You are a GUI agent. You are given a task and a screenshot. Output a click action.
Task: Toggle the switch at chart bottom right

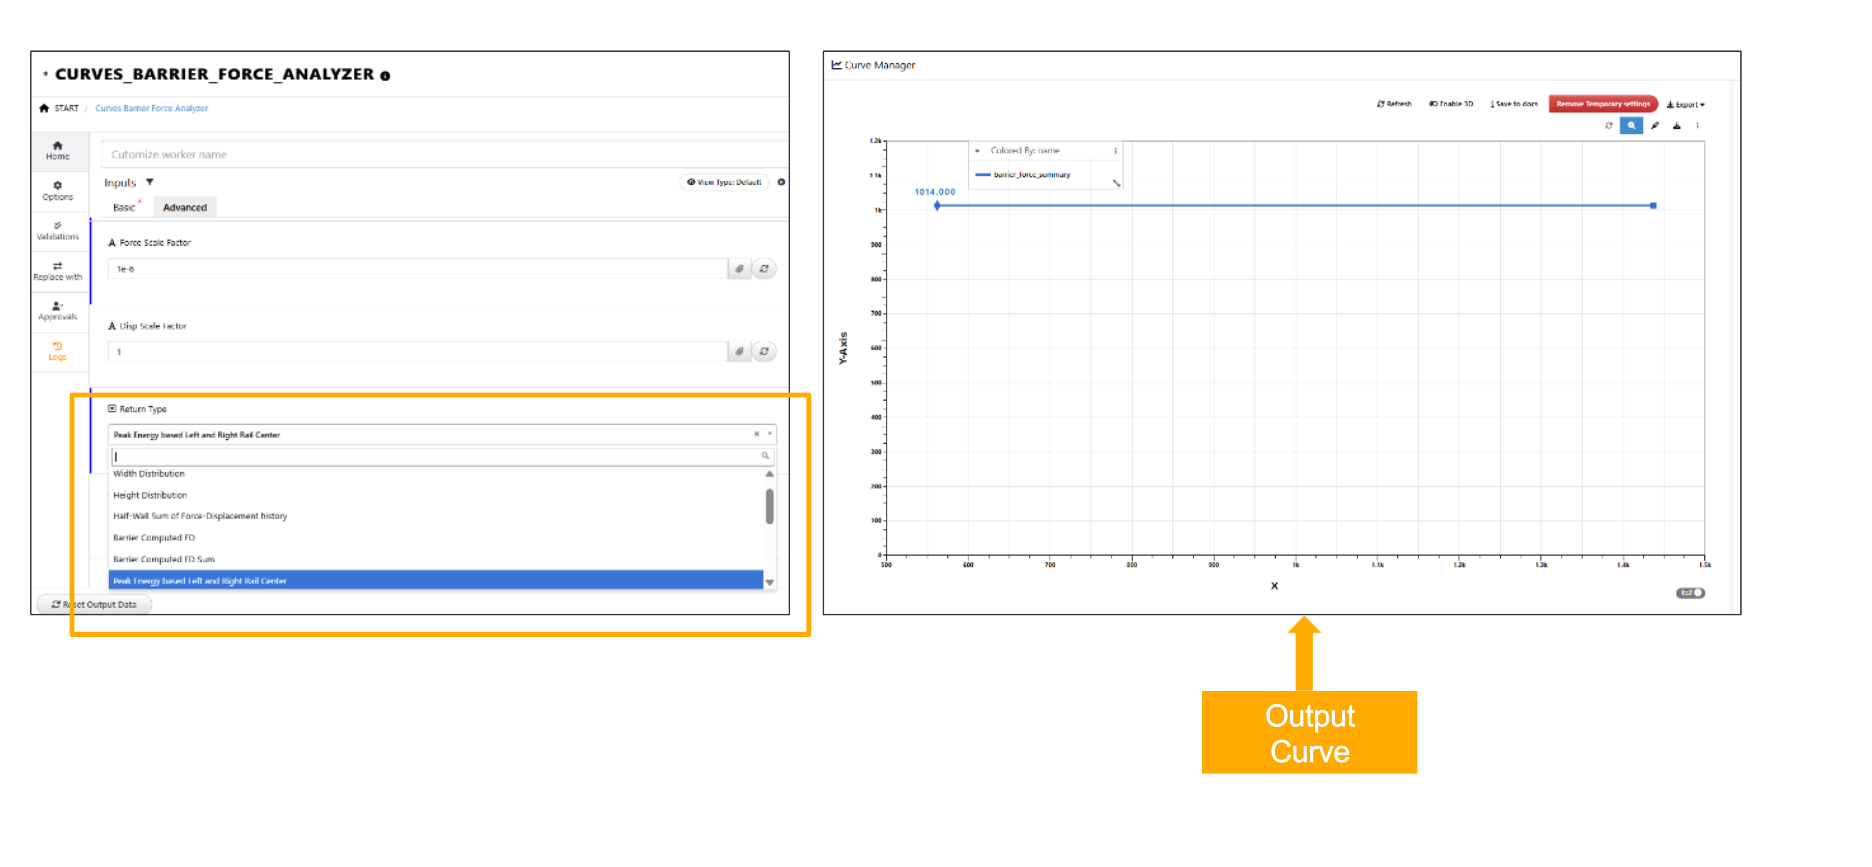1690,593
